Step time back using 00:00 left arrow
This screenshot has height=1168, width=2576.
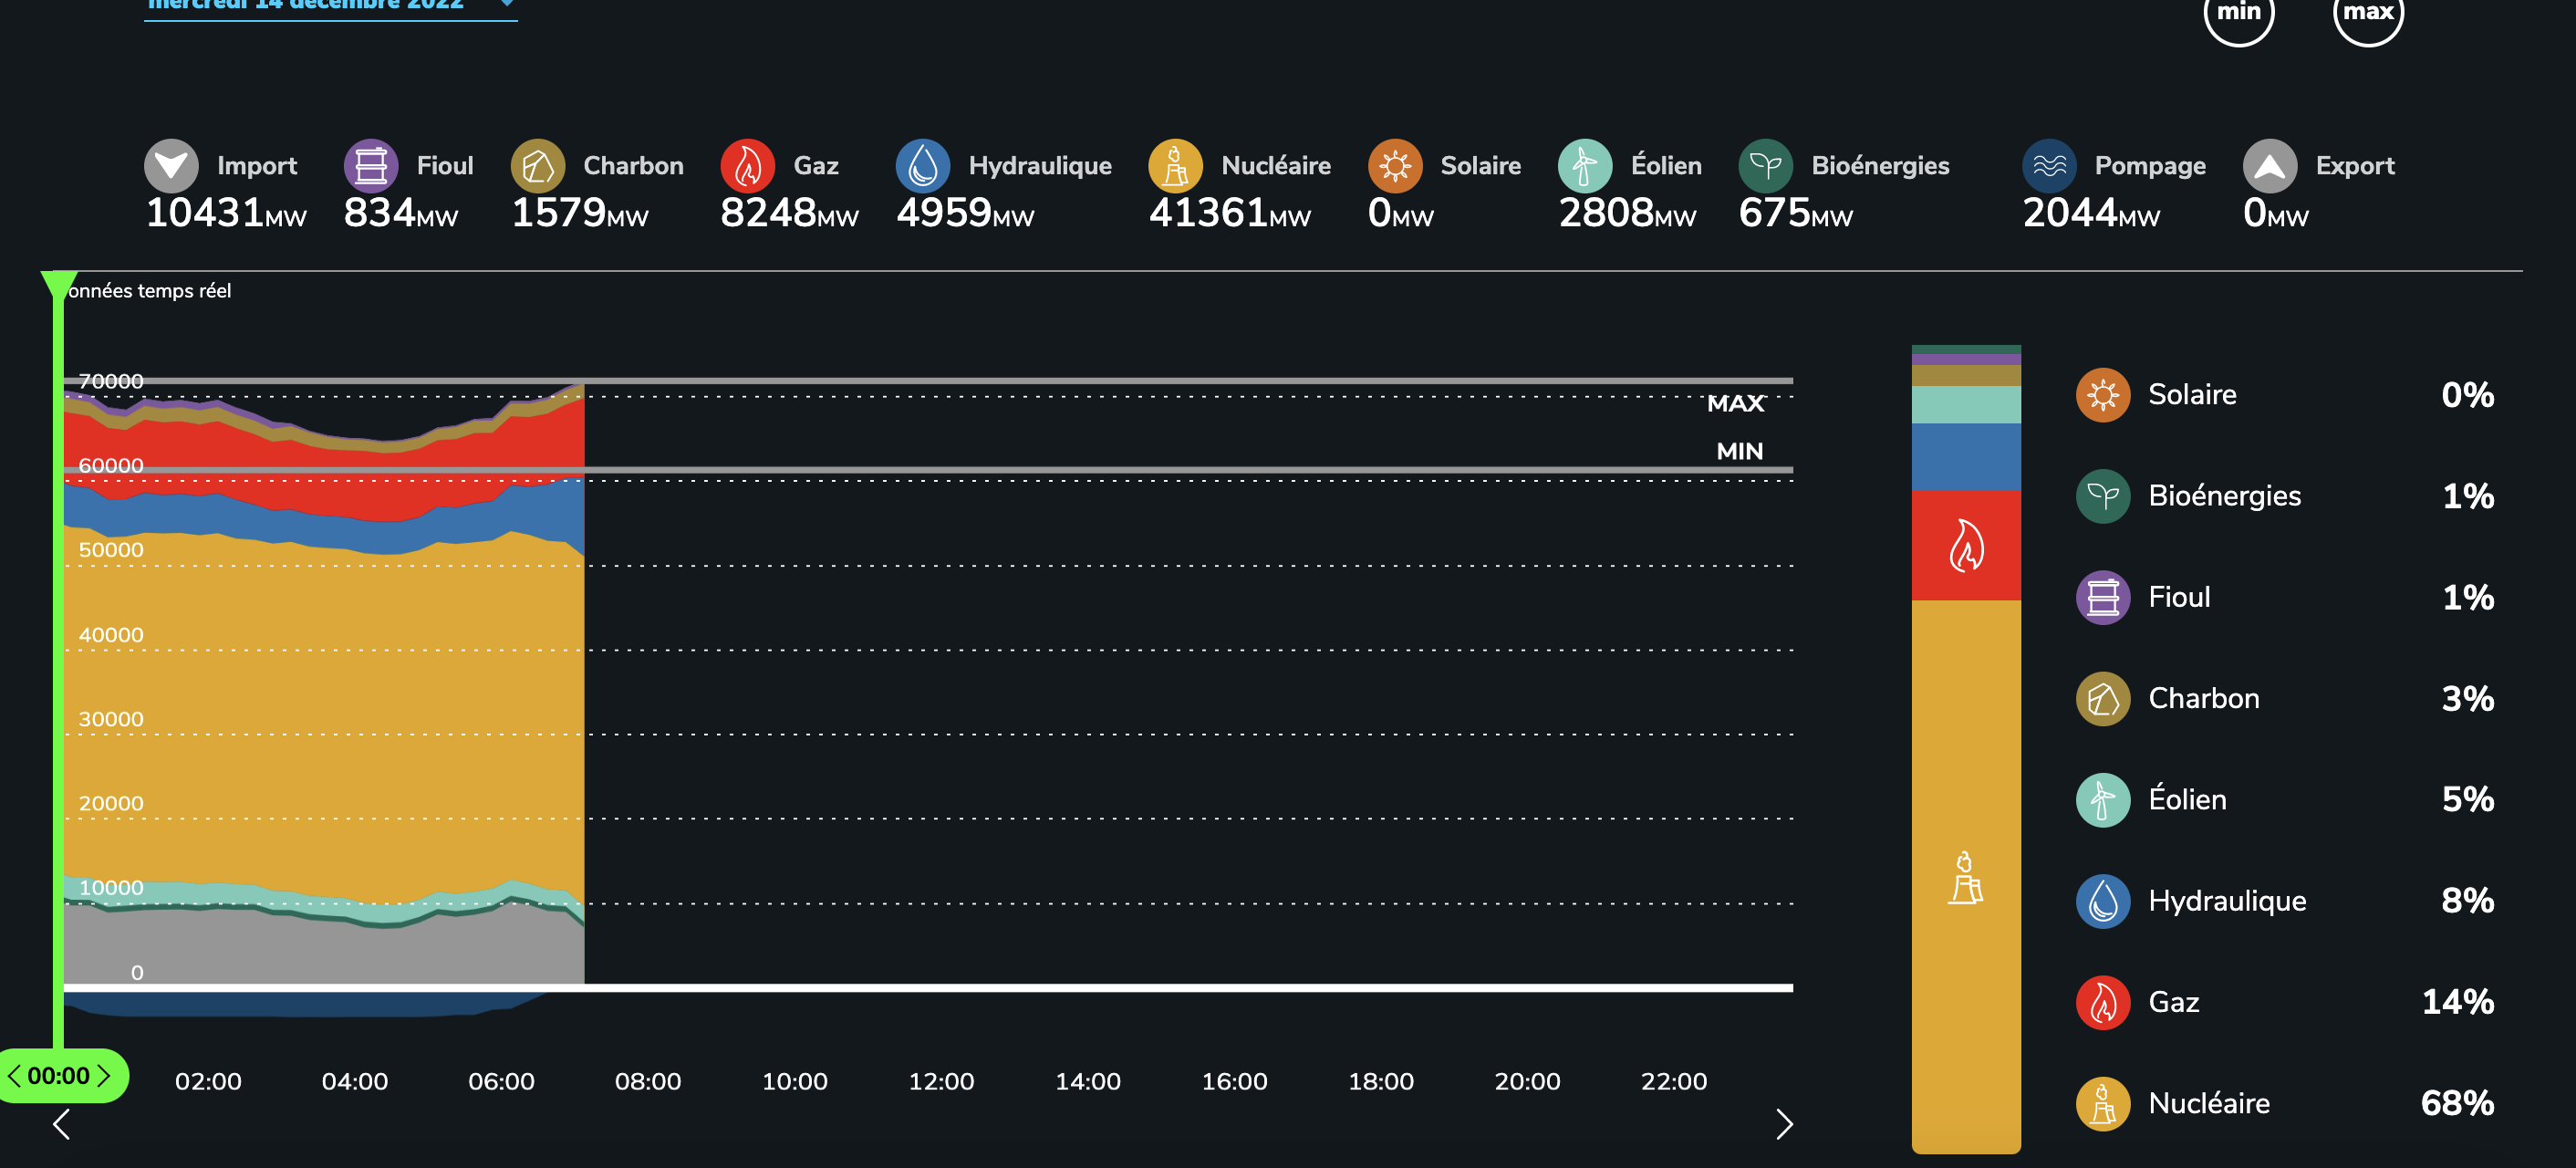coord(14,1076)
